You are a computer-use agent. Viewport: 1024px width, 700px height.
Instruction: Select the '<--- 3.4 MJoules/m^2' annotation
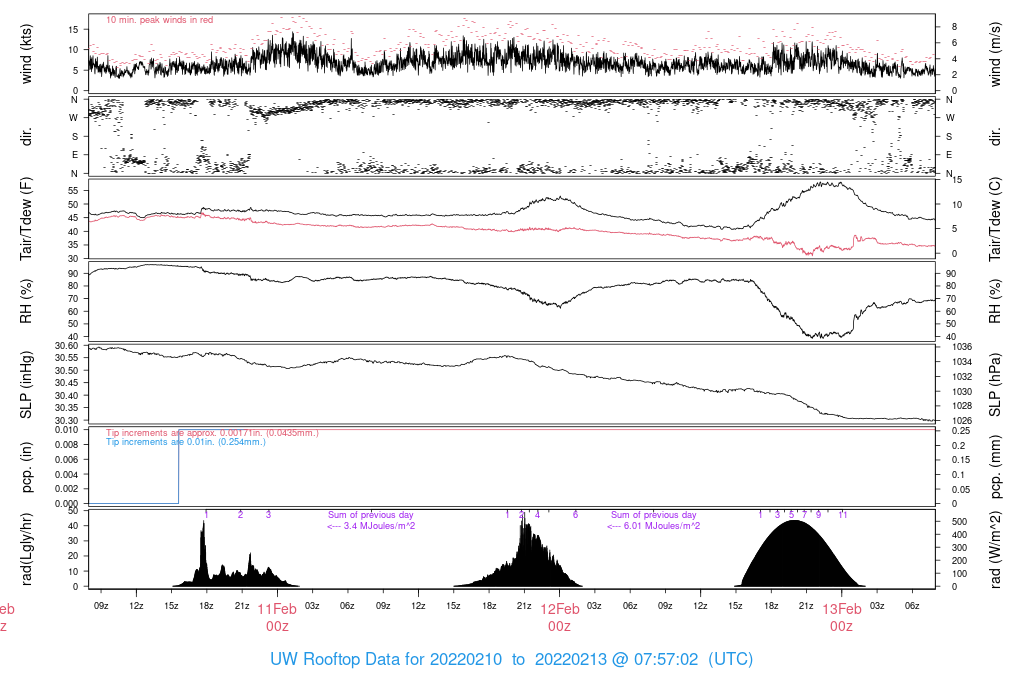coord(371,526)
